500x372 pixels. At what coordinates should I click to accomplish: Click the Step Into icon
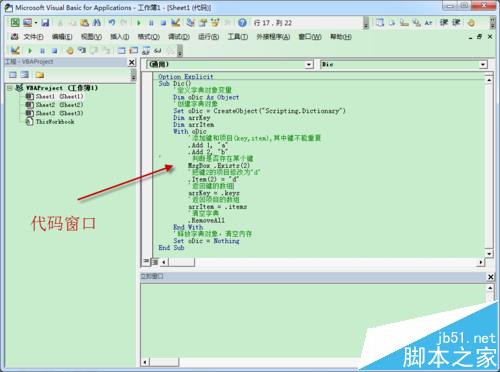(x=82, y=51)
